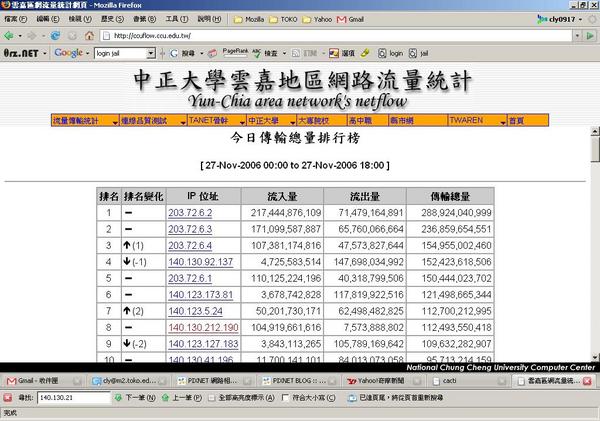Open the Tools (T) menu
The image size is (600, 421).
tap(176, 19)
